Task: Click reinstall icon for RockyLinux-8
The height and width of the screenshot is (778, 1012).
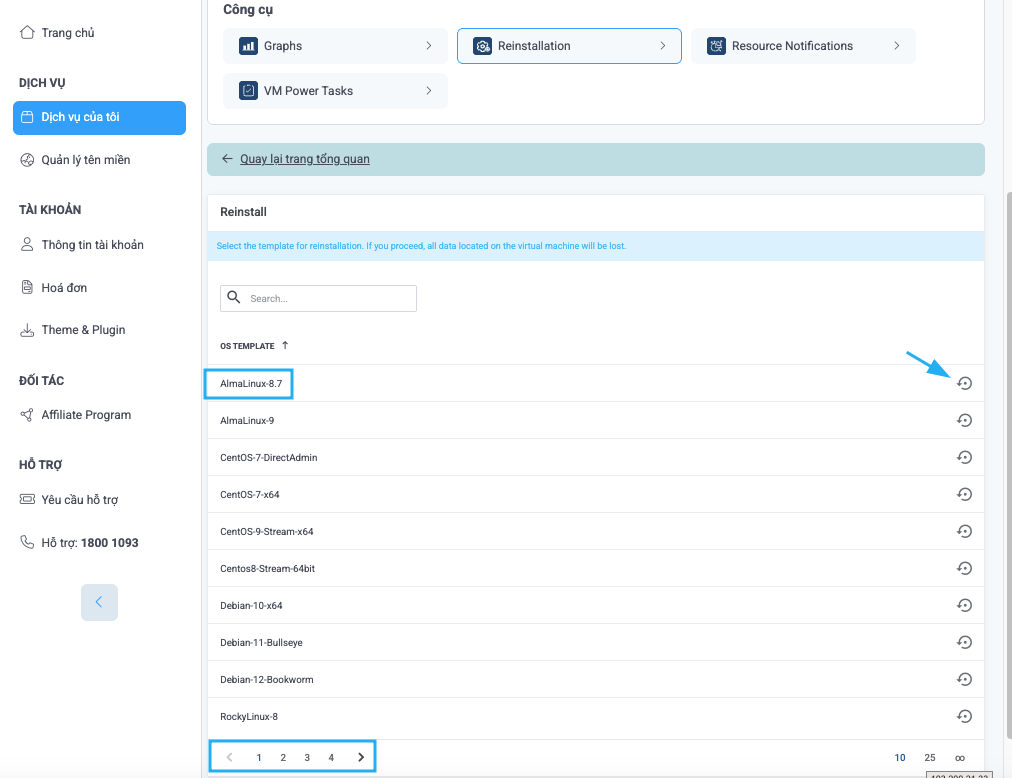Action: click(x=964, y=716)
